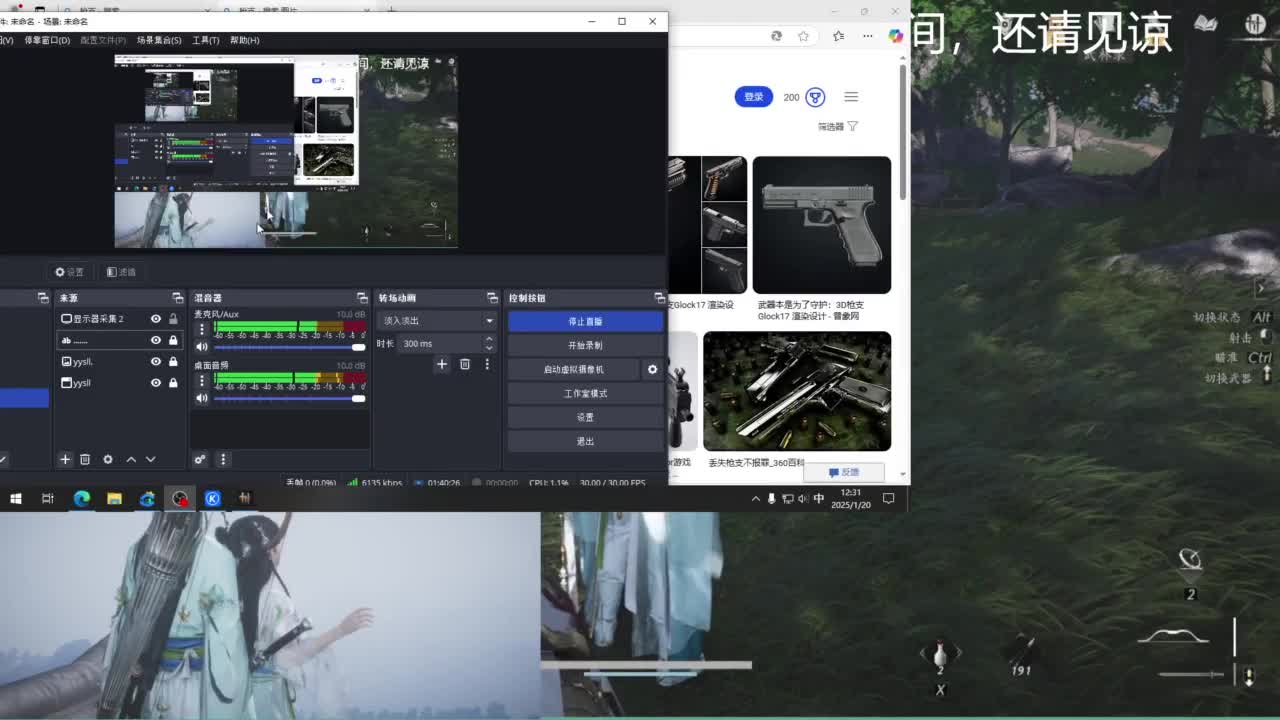This screenshot has width=1280, height=720.
Task: Mute the 麦克风/Aux audio channel
Action: (202, 347)
